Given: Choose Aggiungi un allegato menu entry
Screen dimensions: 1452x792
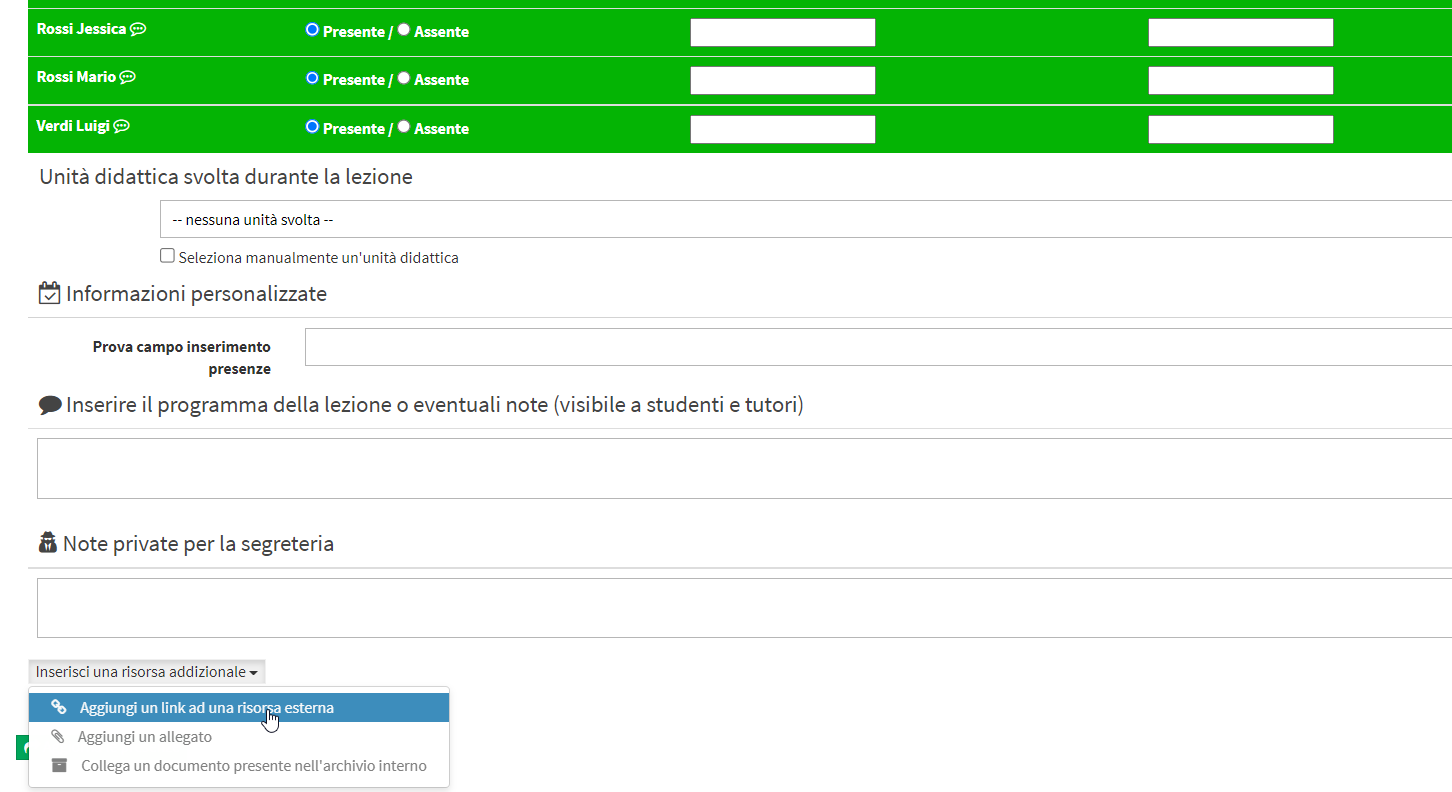Looking at the screenshot, I should 239,737.
